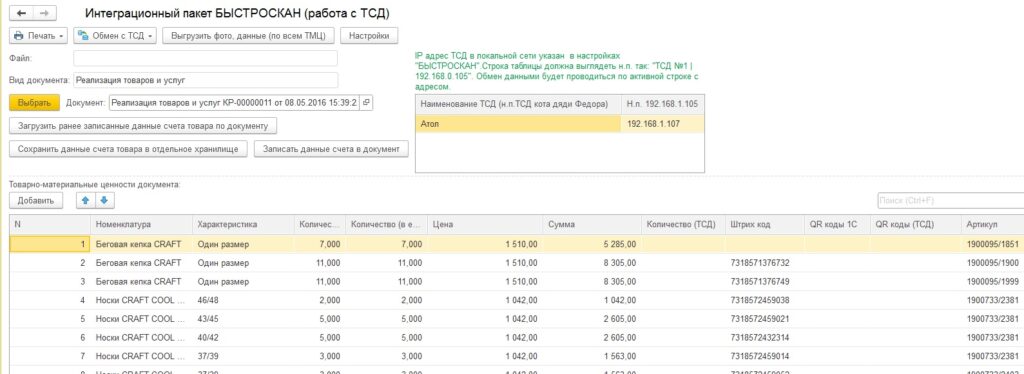Image resolution: width=1024 pixels, height=374 pixels.
Task: Click the QR коды (ТСД) column header
Action: (x=916, y=225)
